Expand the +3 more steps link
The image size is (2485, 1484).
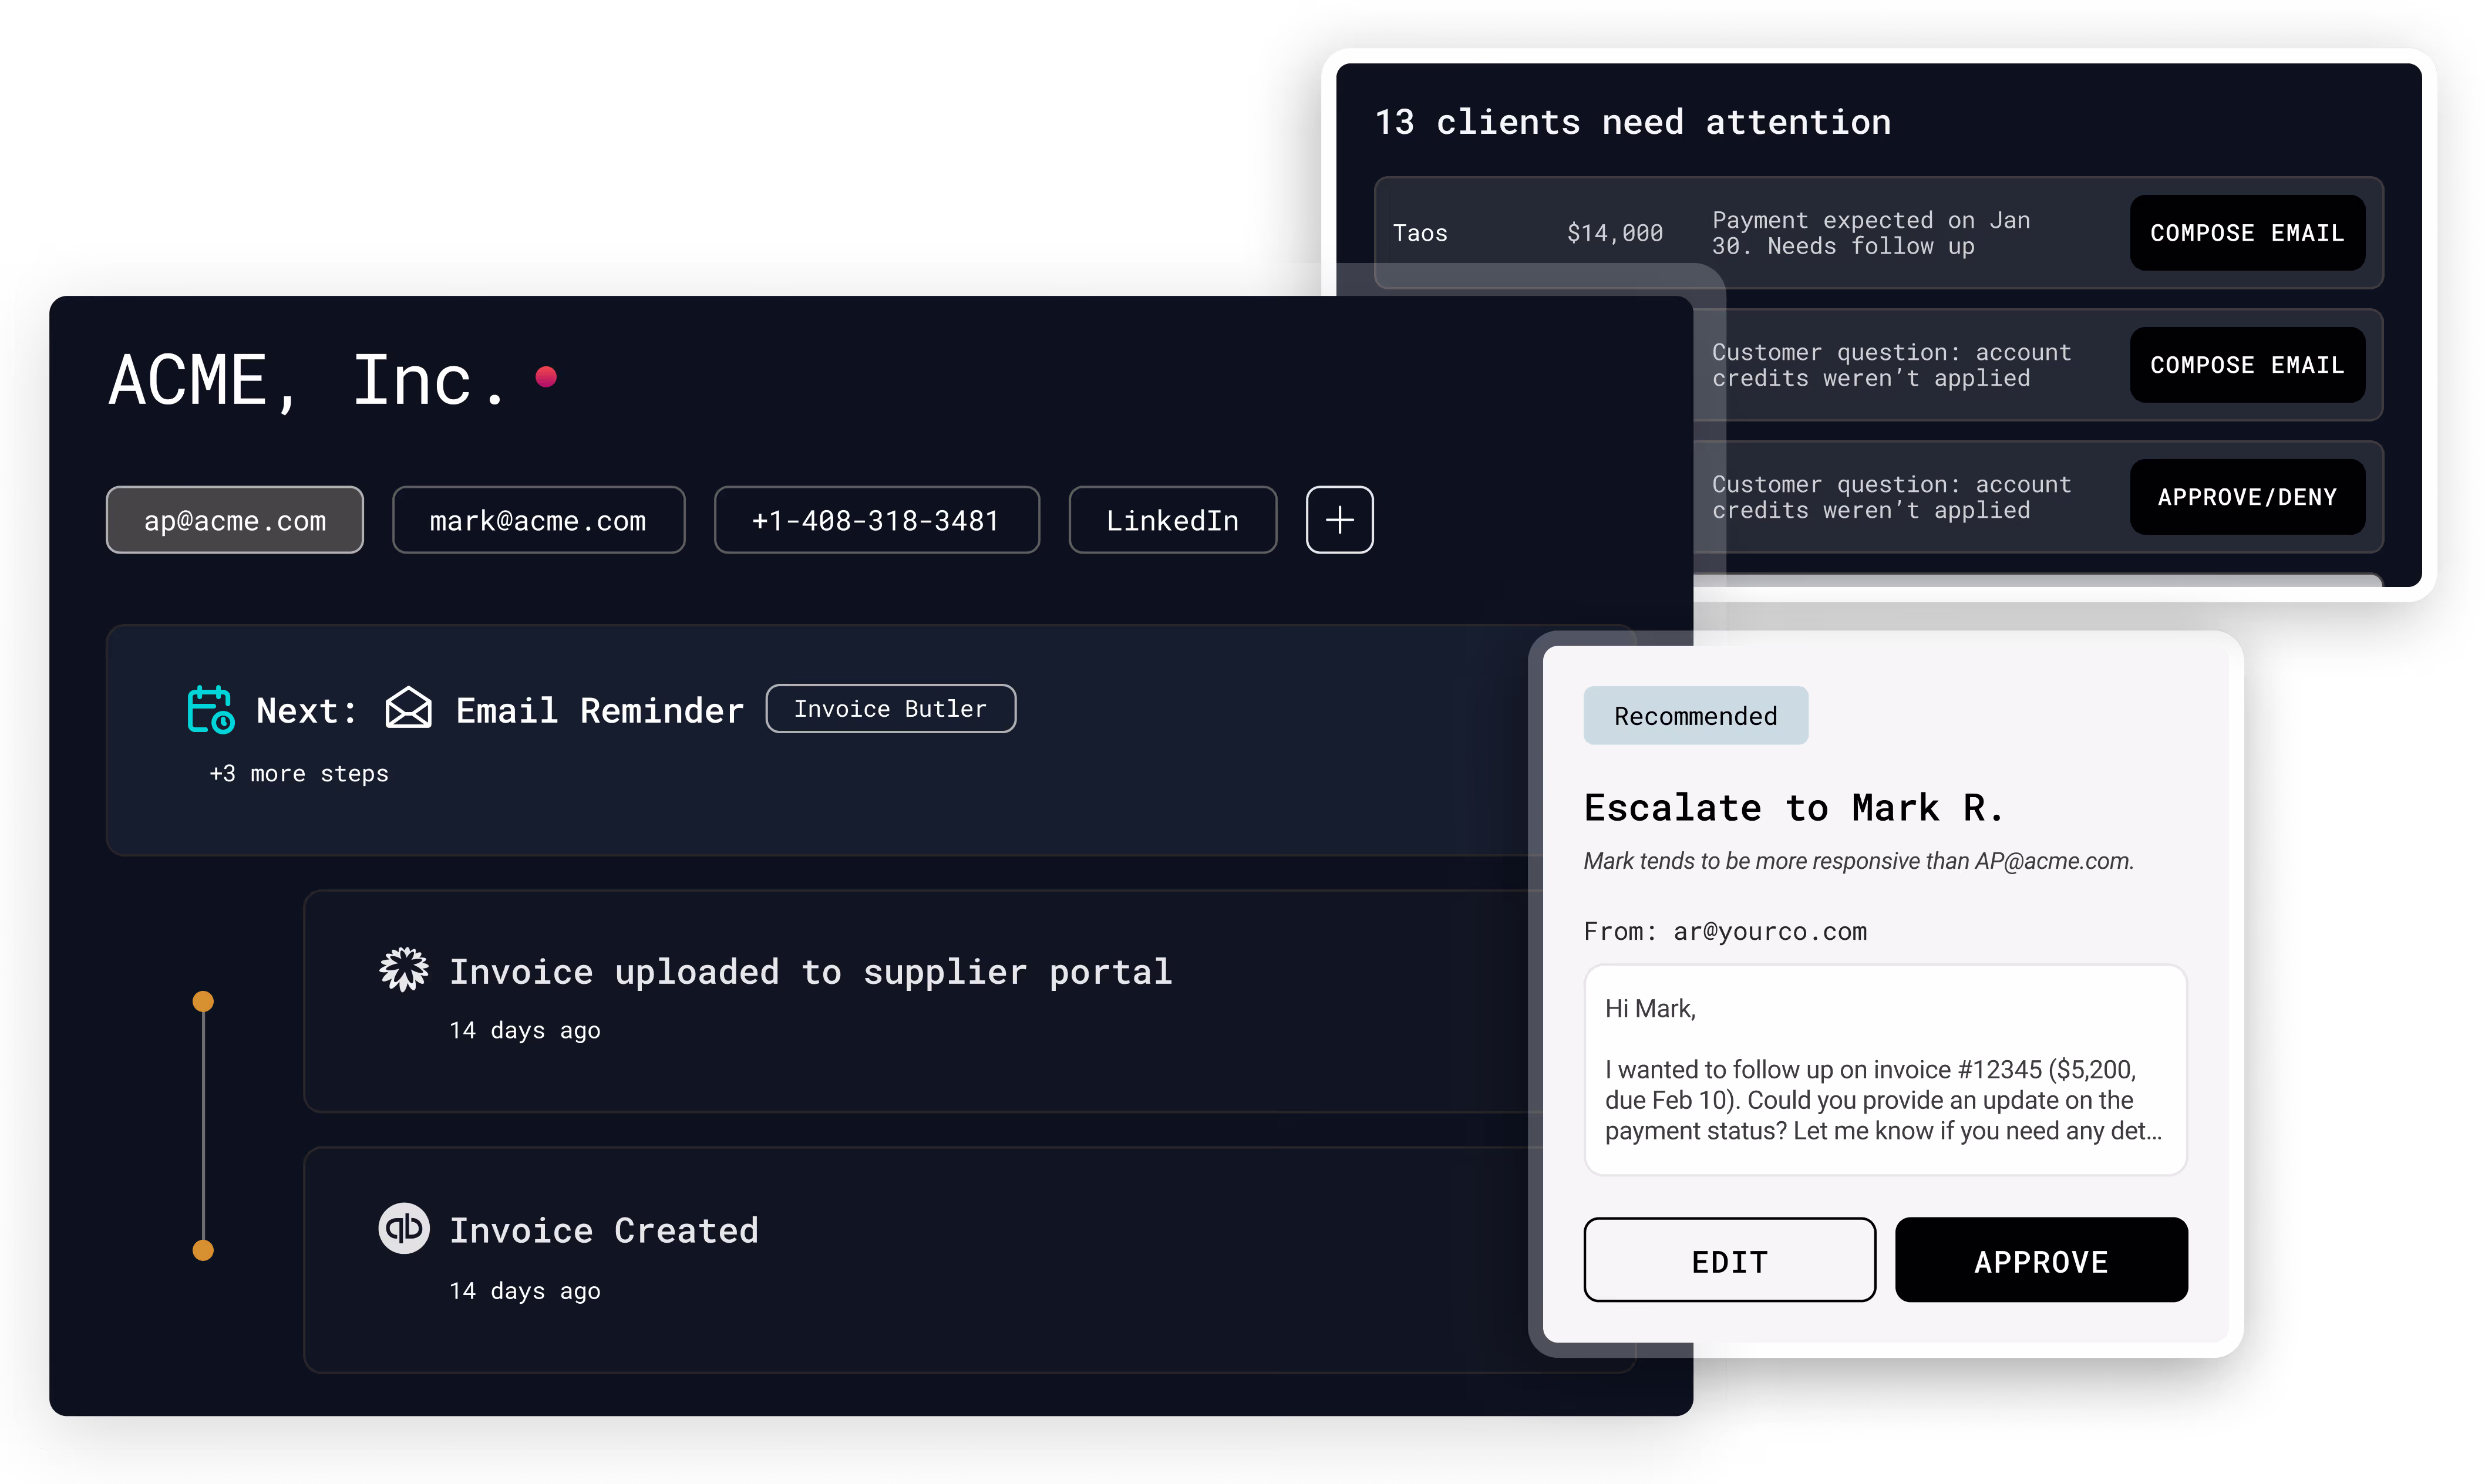(x=299, y=774)
